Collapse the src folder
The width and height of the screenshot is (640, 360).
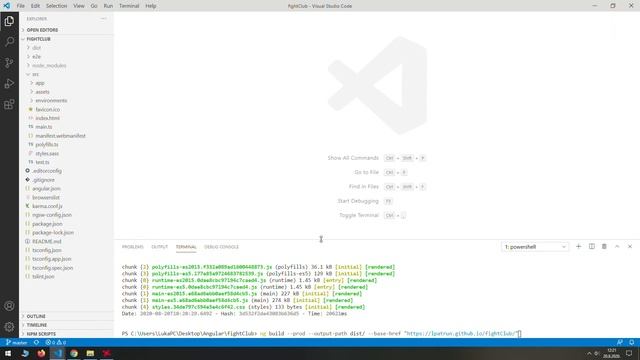[68, 74]
